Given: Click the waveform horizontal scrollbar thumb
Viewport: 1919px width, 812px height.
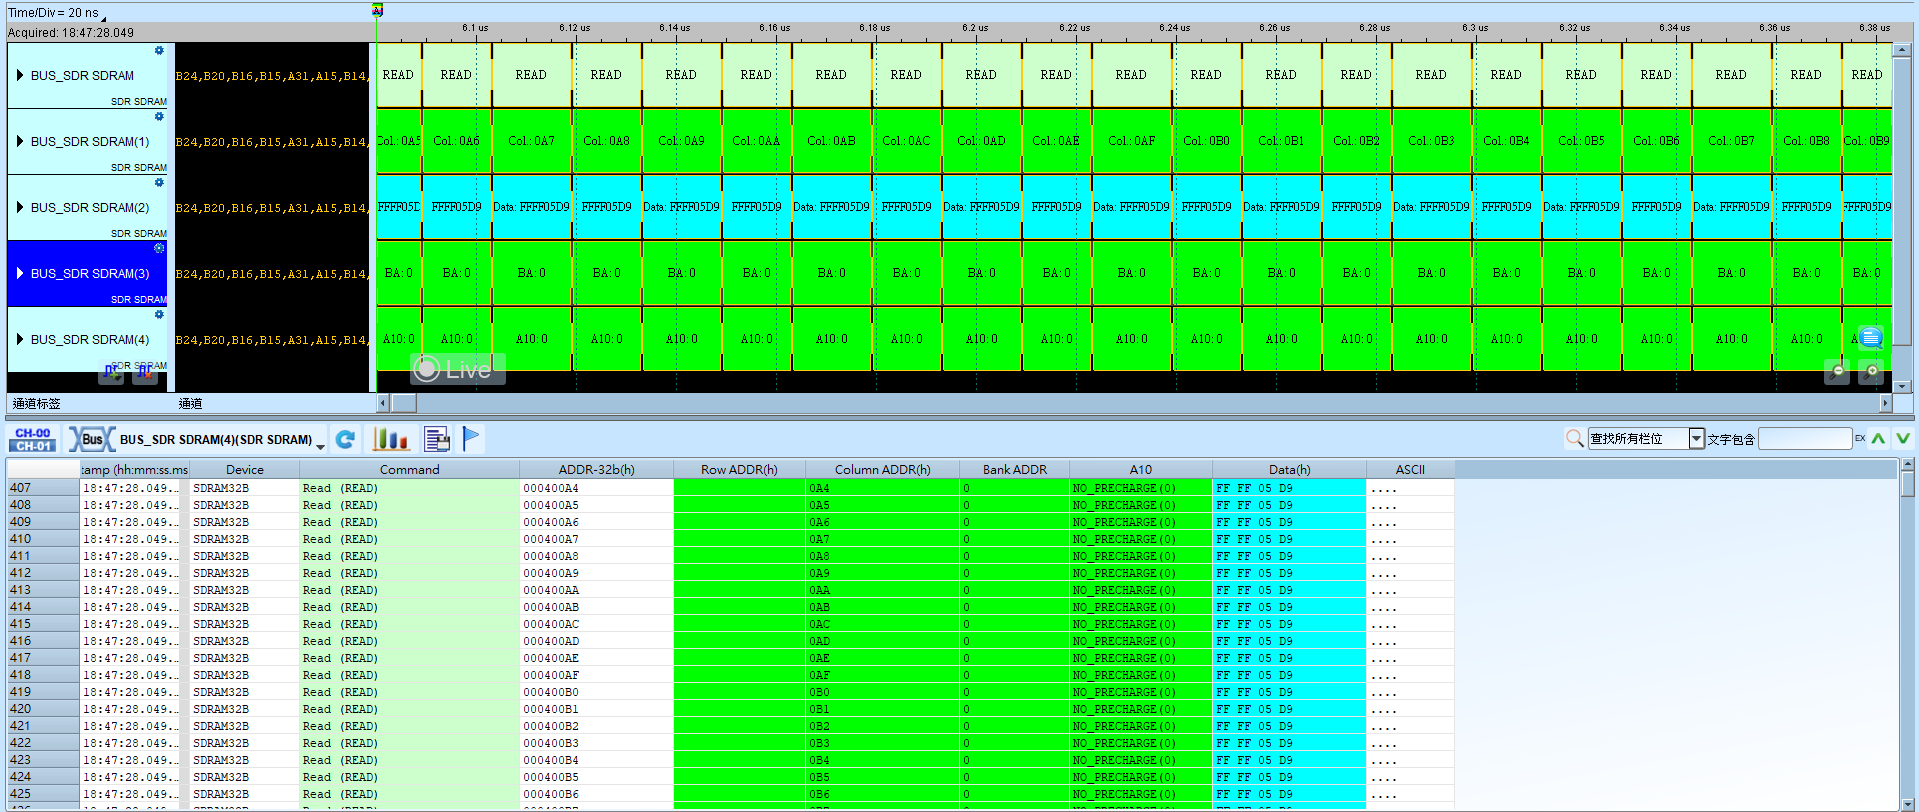Looking at the screenshot, I should click(x=403, y=403).
